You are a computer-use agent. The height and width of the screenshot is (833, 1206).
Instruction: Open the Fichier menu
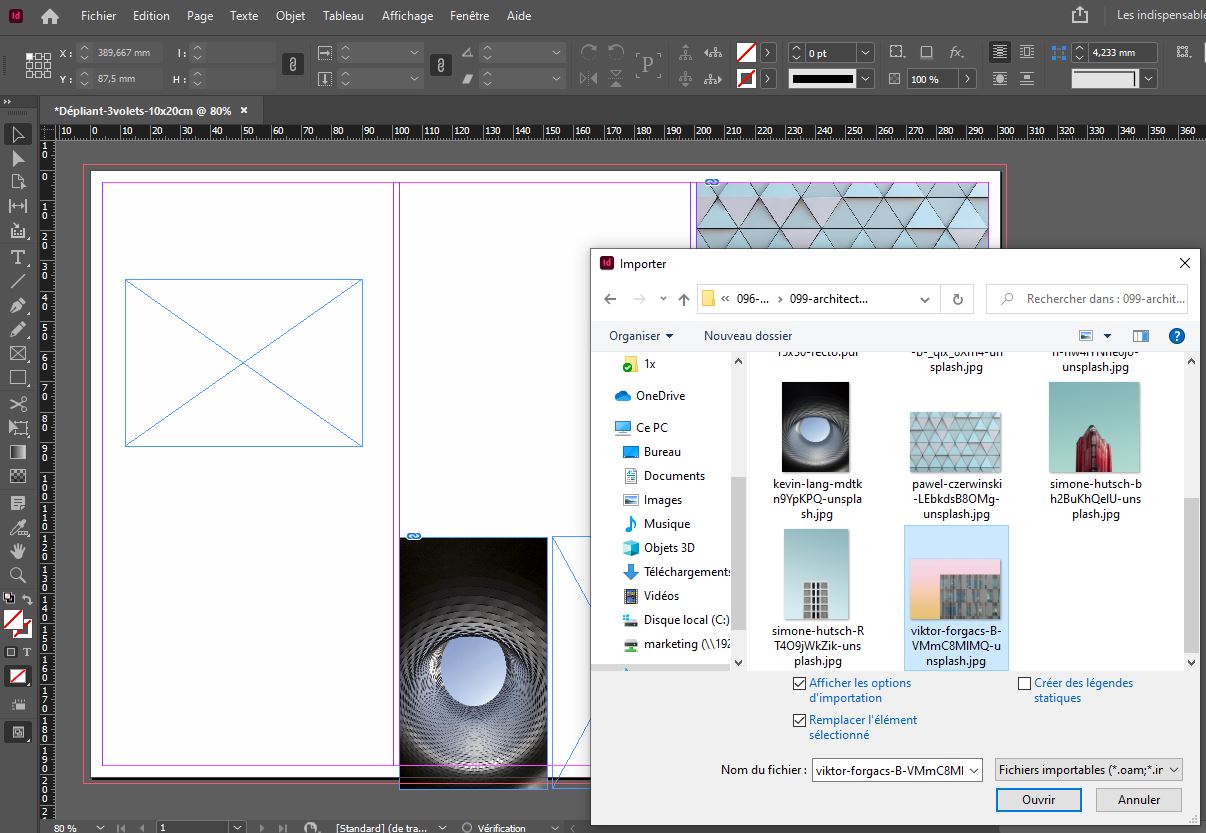pyautogui.click(x=99, y=16)
